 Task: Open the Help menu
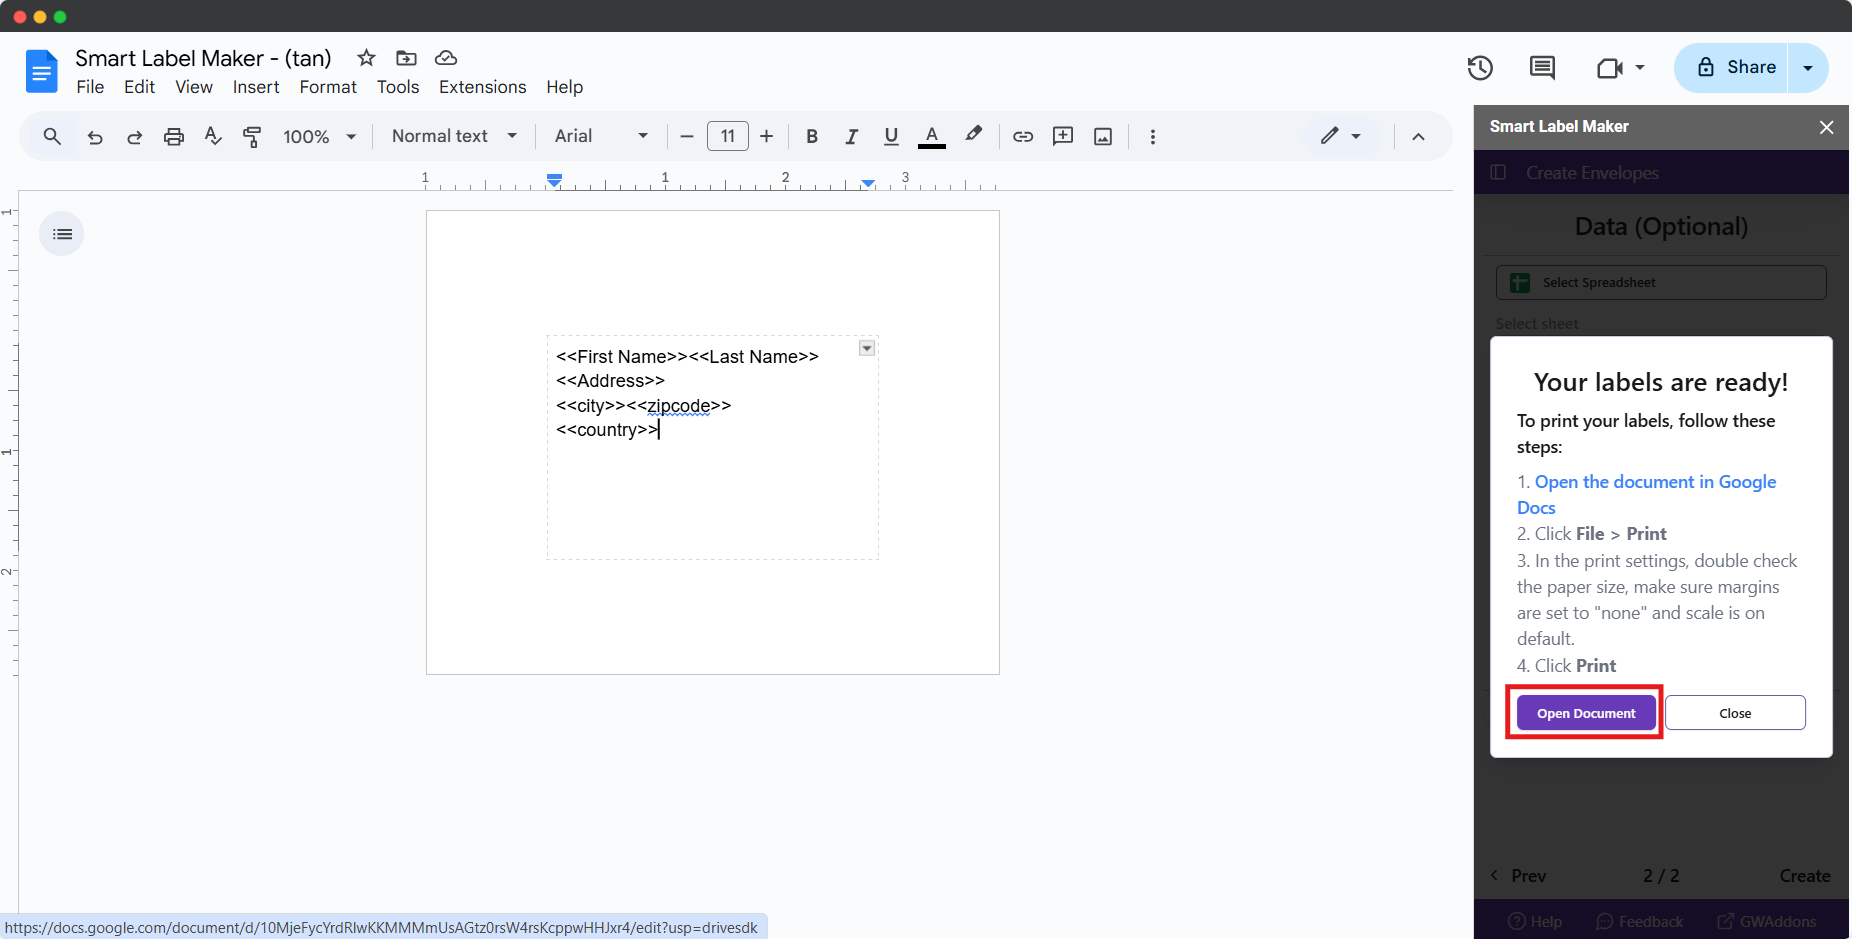click(x=564, y=87)
